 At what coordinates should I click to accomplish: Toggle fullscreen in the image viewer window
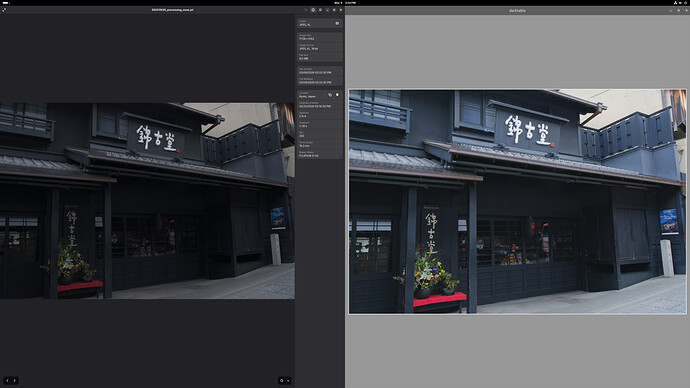pyautogui.click(x=4, y=10)
